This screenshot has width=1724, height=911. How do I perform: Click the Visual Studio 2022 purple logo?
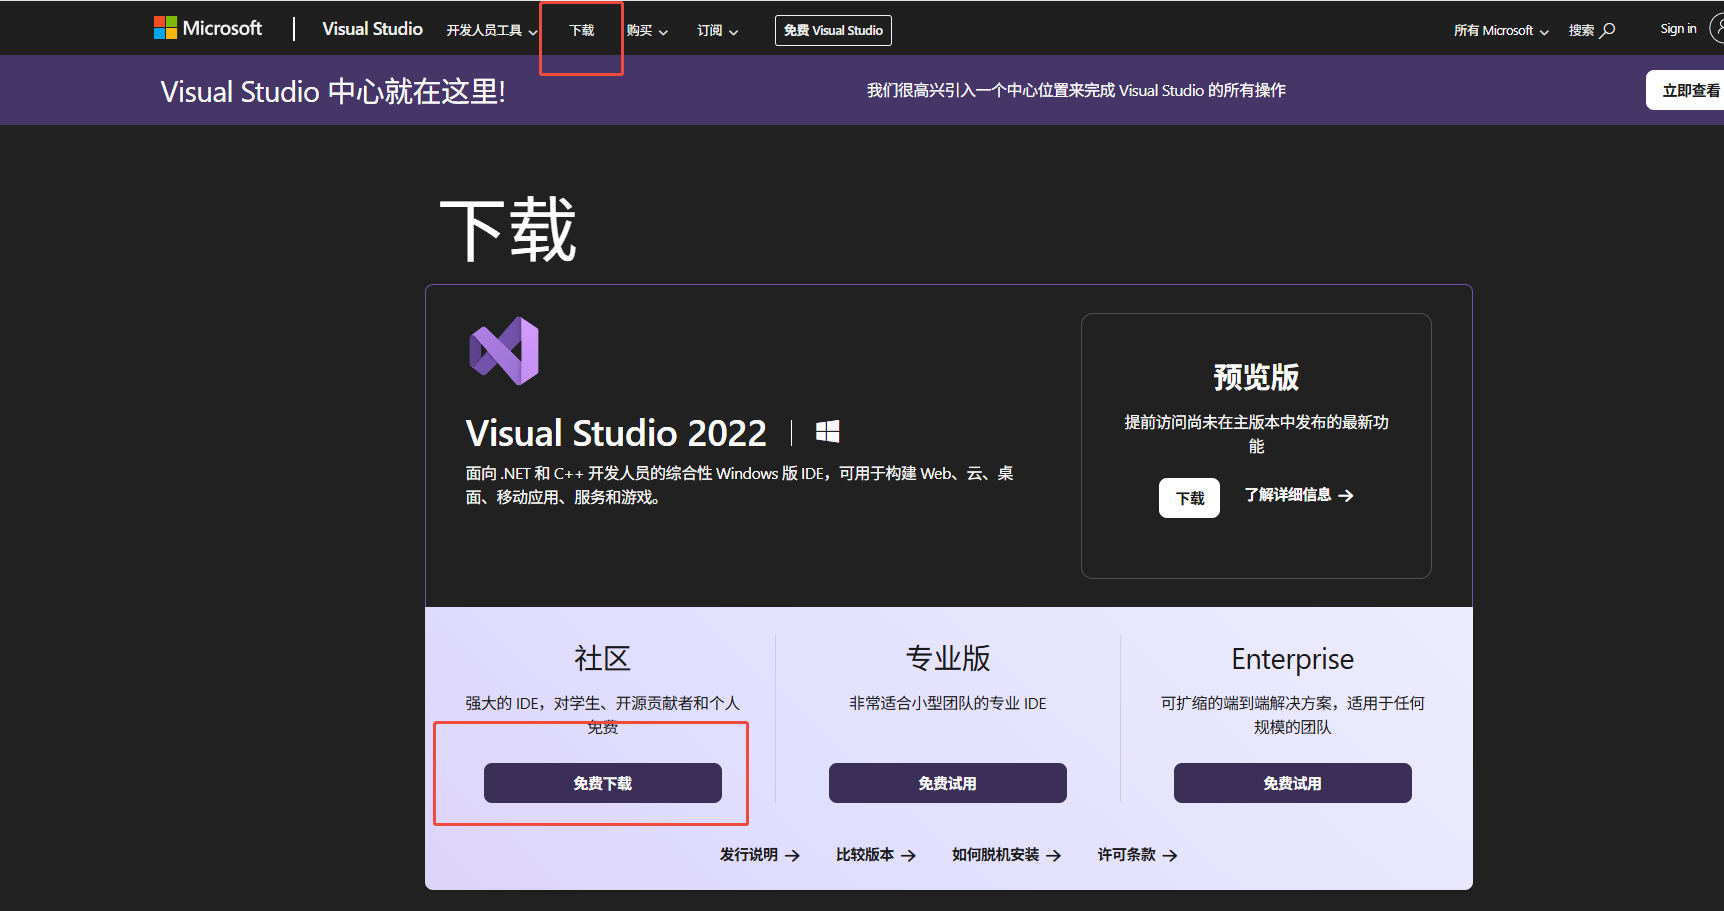pyautogui.click(x=504, y=351)
